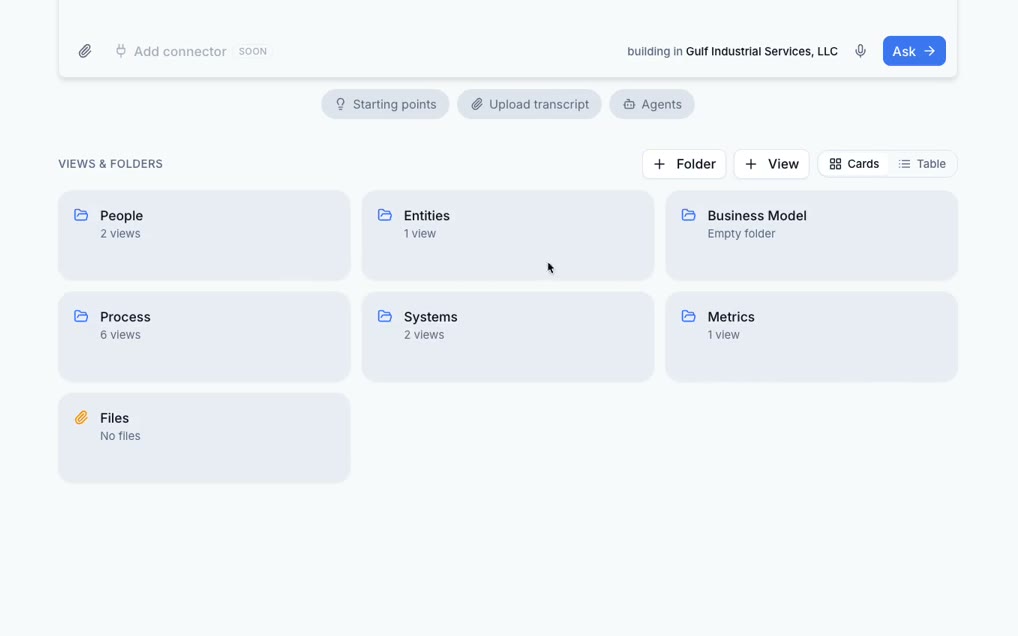Open the Systems folder title

click(430, 317)
